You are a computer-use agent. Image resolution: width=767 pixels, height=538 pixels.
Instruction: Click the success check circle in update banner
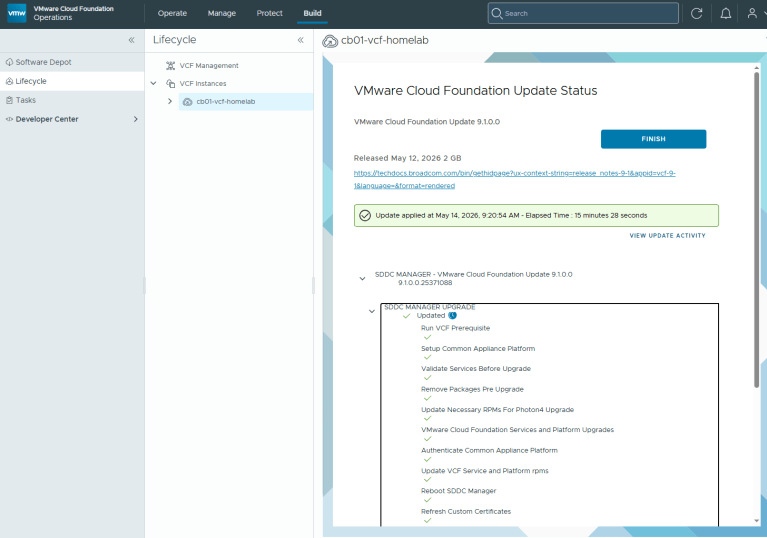click(x=365, y=216)
